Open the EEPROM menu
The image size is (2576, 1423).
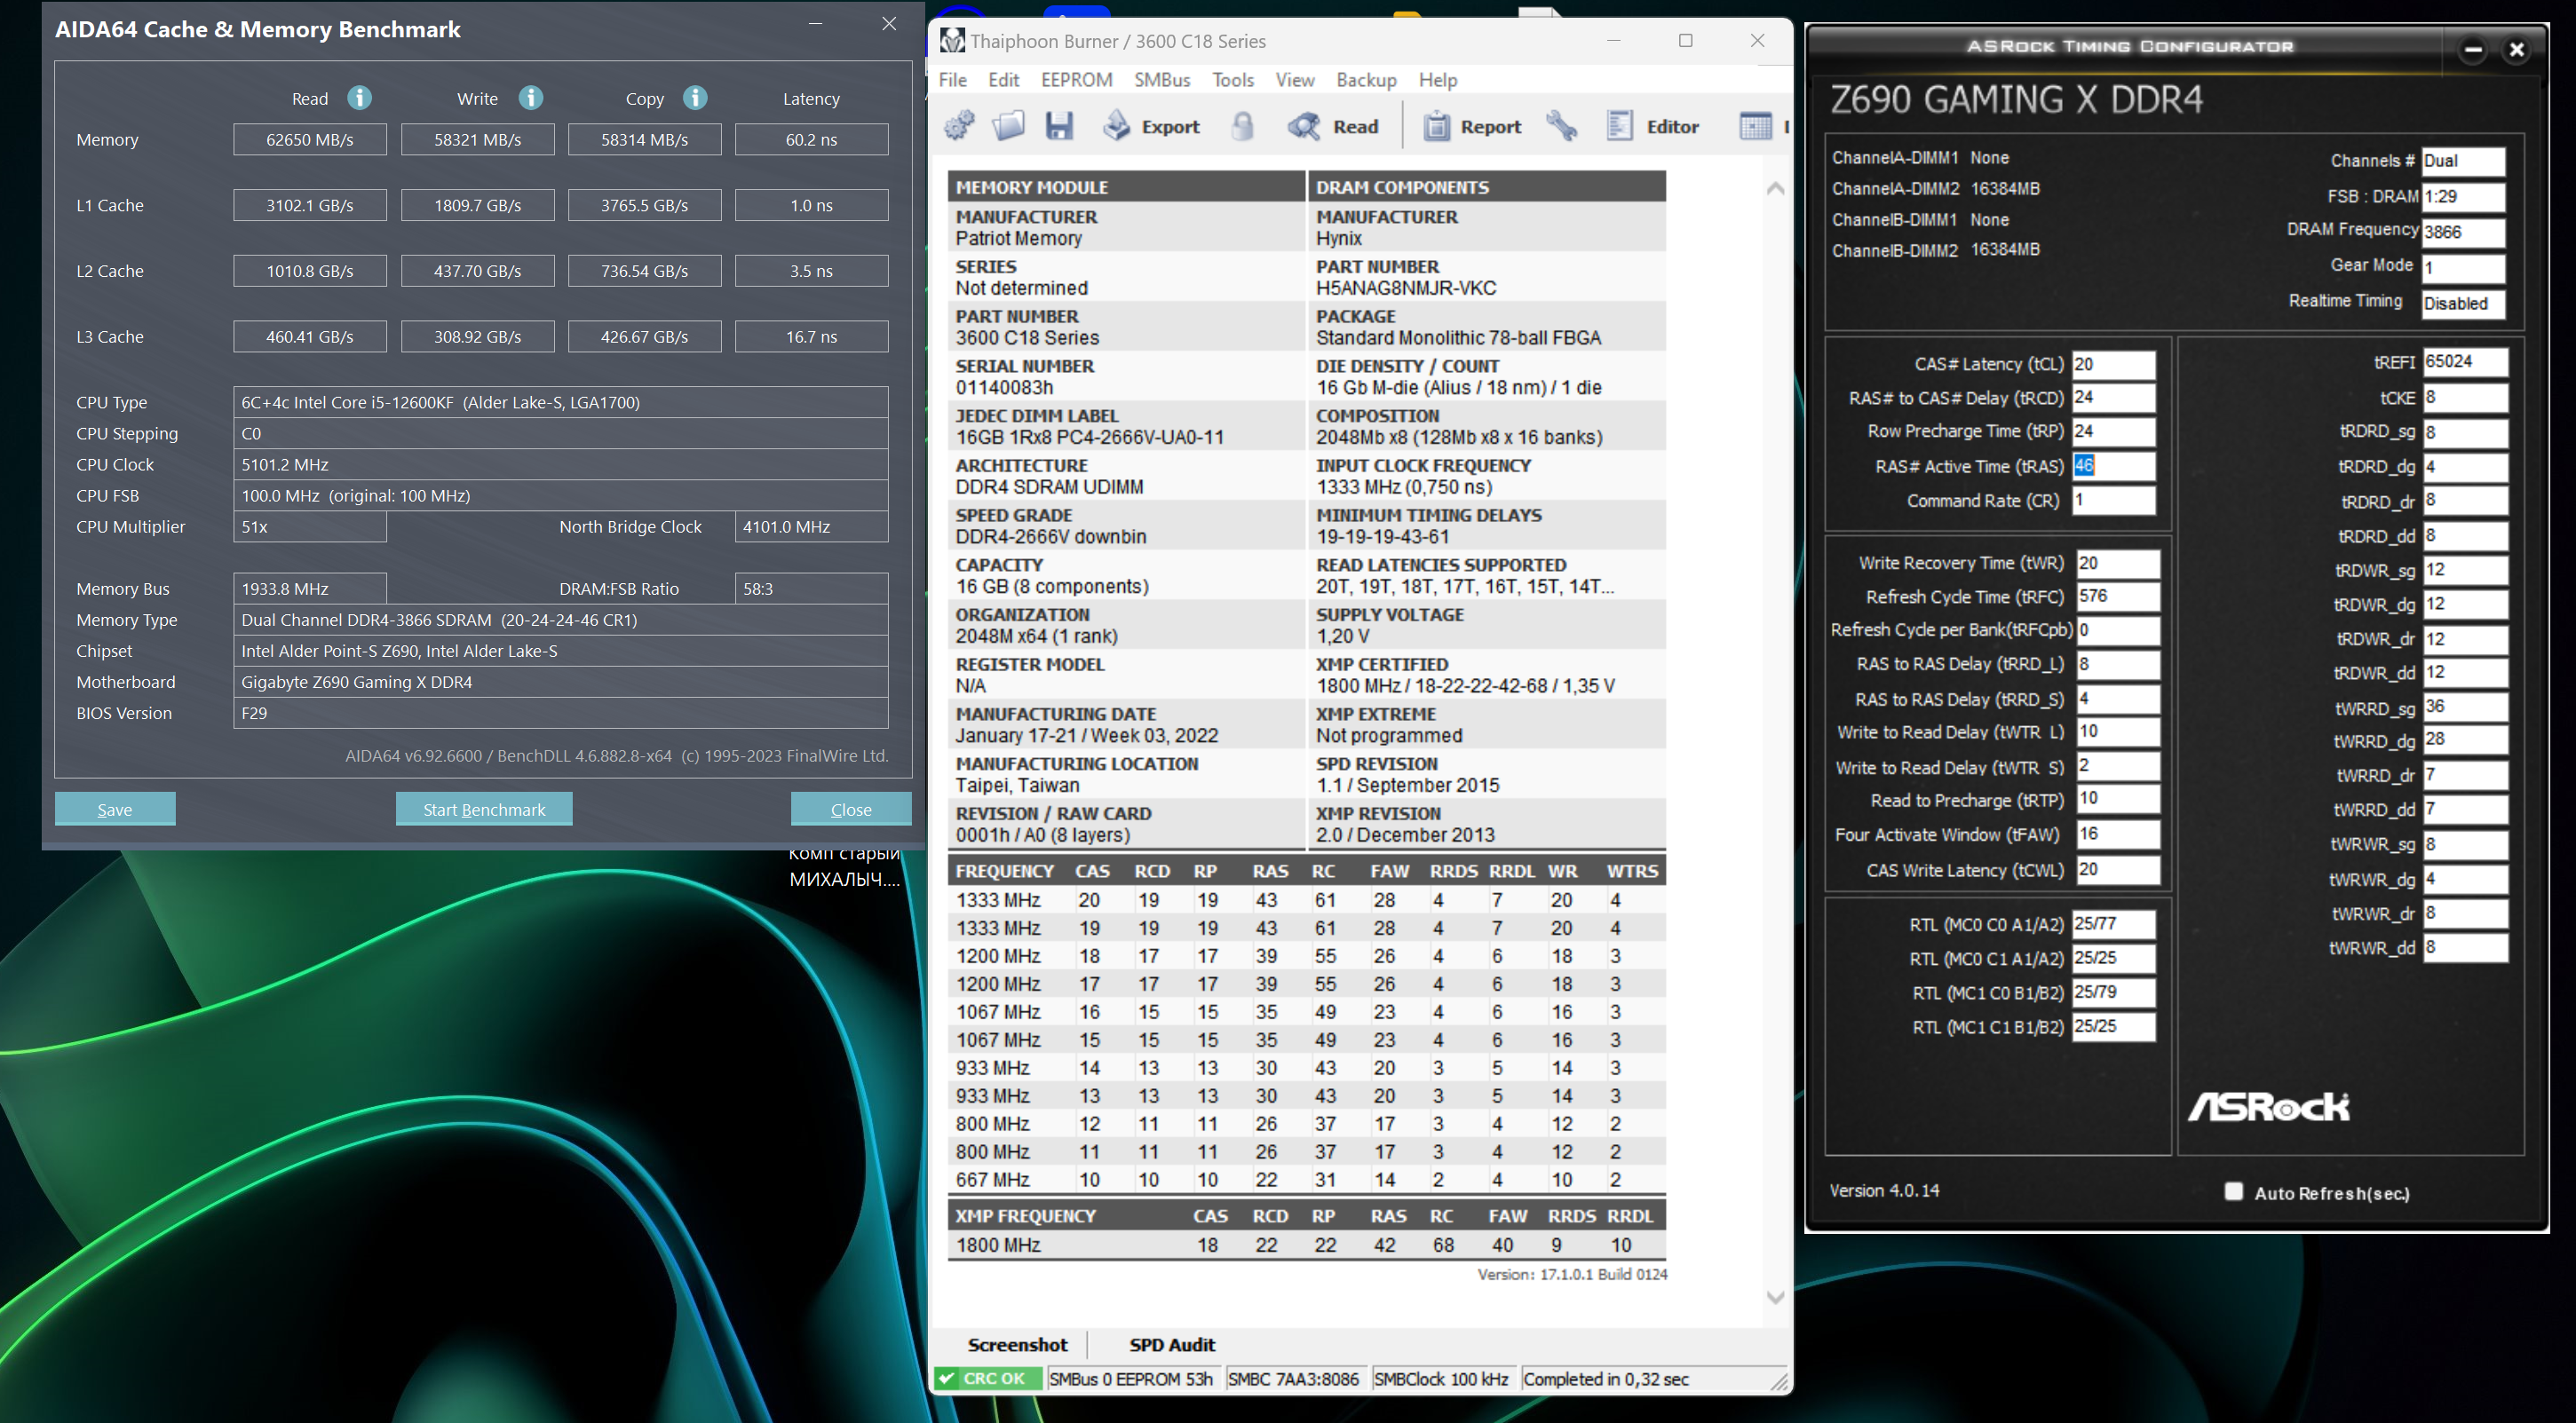1076,80
